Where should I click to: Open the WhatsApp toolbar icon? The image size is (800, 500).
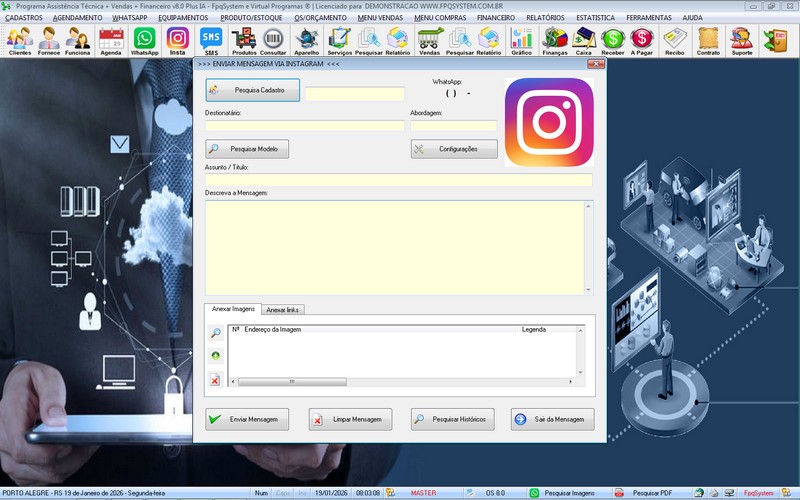coord(145,40)
